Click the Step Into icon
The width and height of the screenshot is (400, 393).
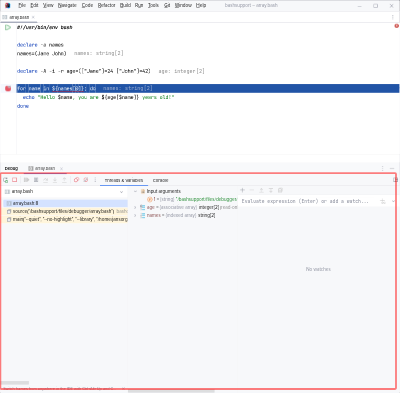point(55,180)
